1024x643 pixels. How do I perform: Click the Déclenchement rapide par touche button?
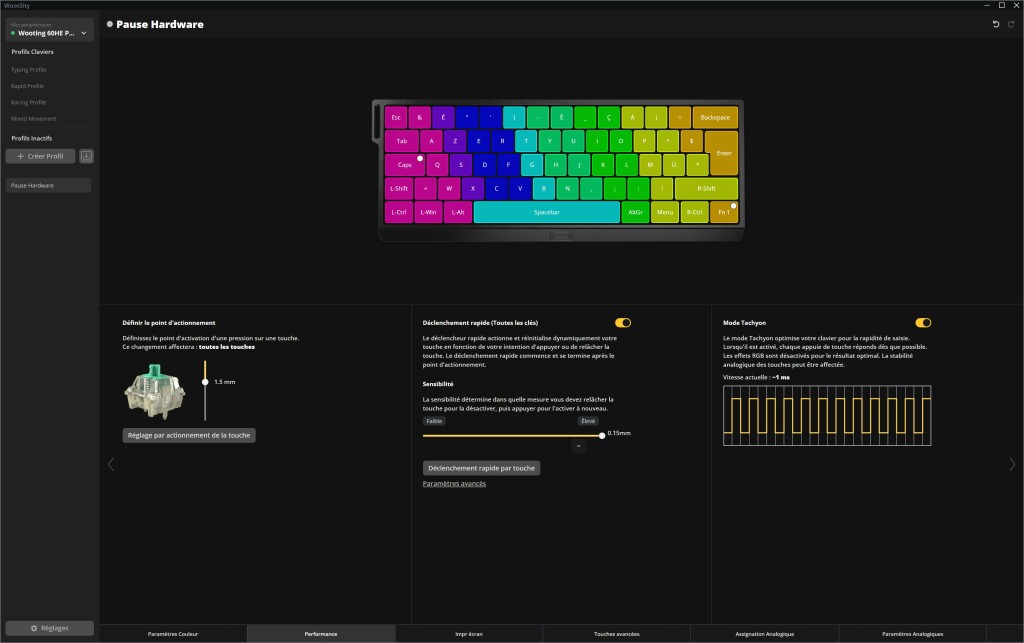click(x=481, y=468)
